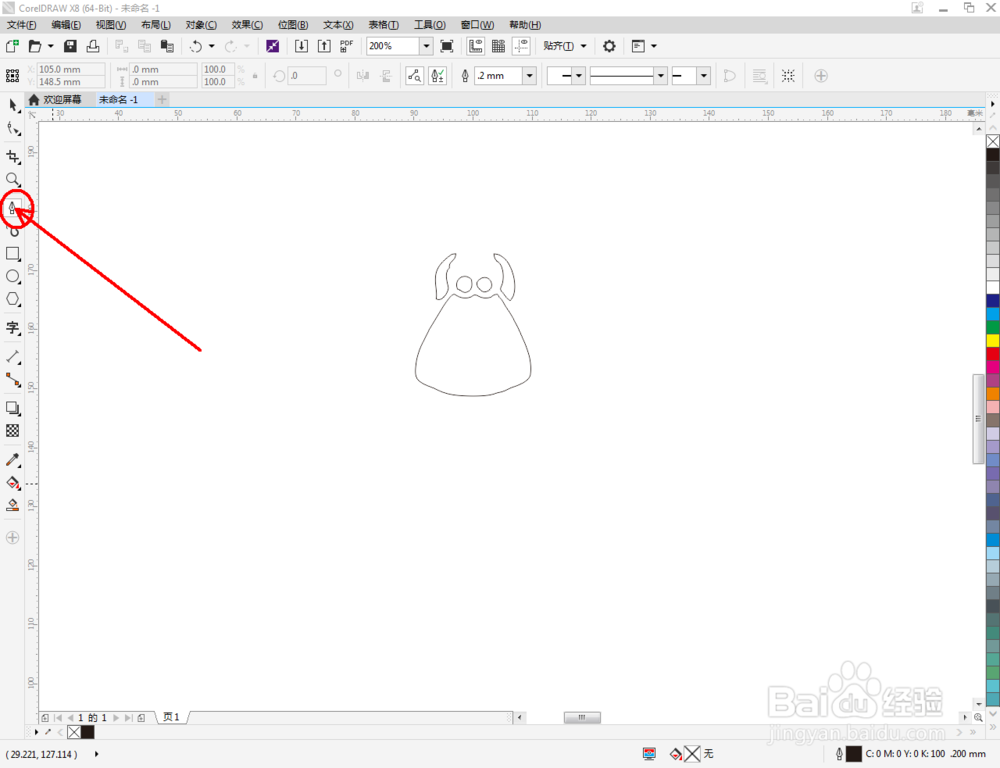The width and height of the screenshot is (1000, 768).
Task: Click the fill indicator in status bar
Action: click(x=692, y=754)
